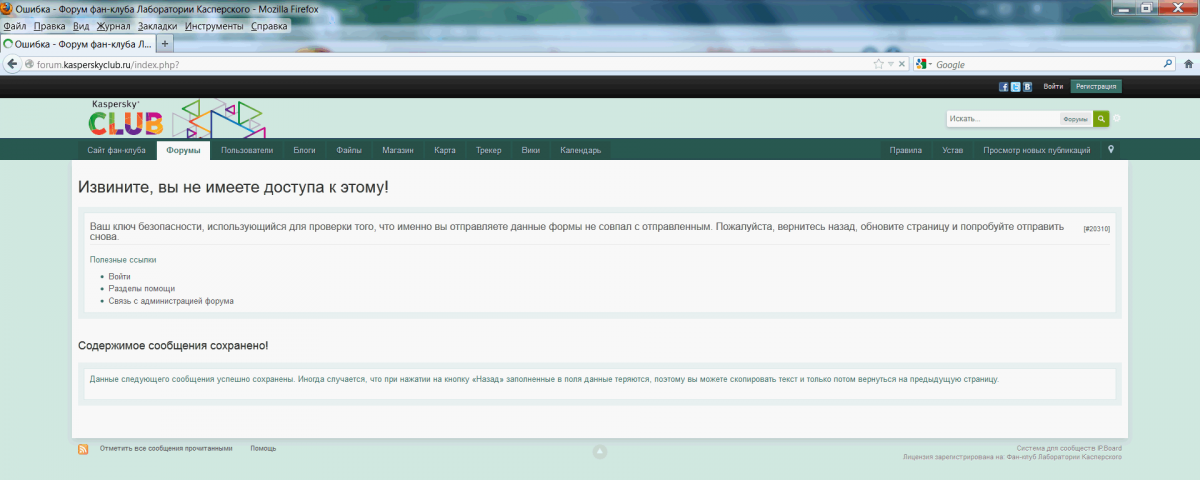Viewport: 1200px width, 480px height.
Task: Click the Полезные ссылки heading text
Action: point(123,260)
